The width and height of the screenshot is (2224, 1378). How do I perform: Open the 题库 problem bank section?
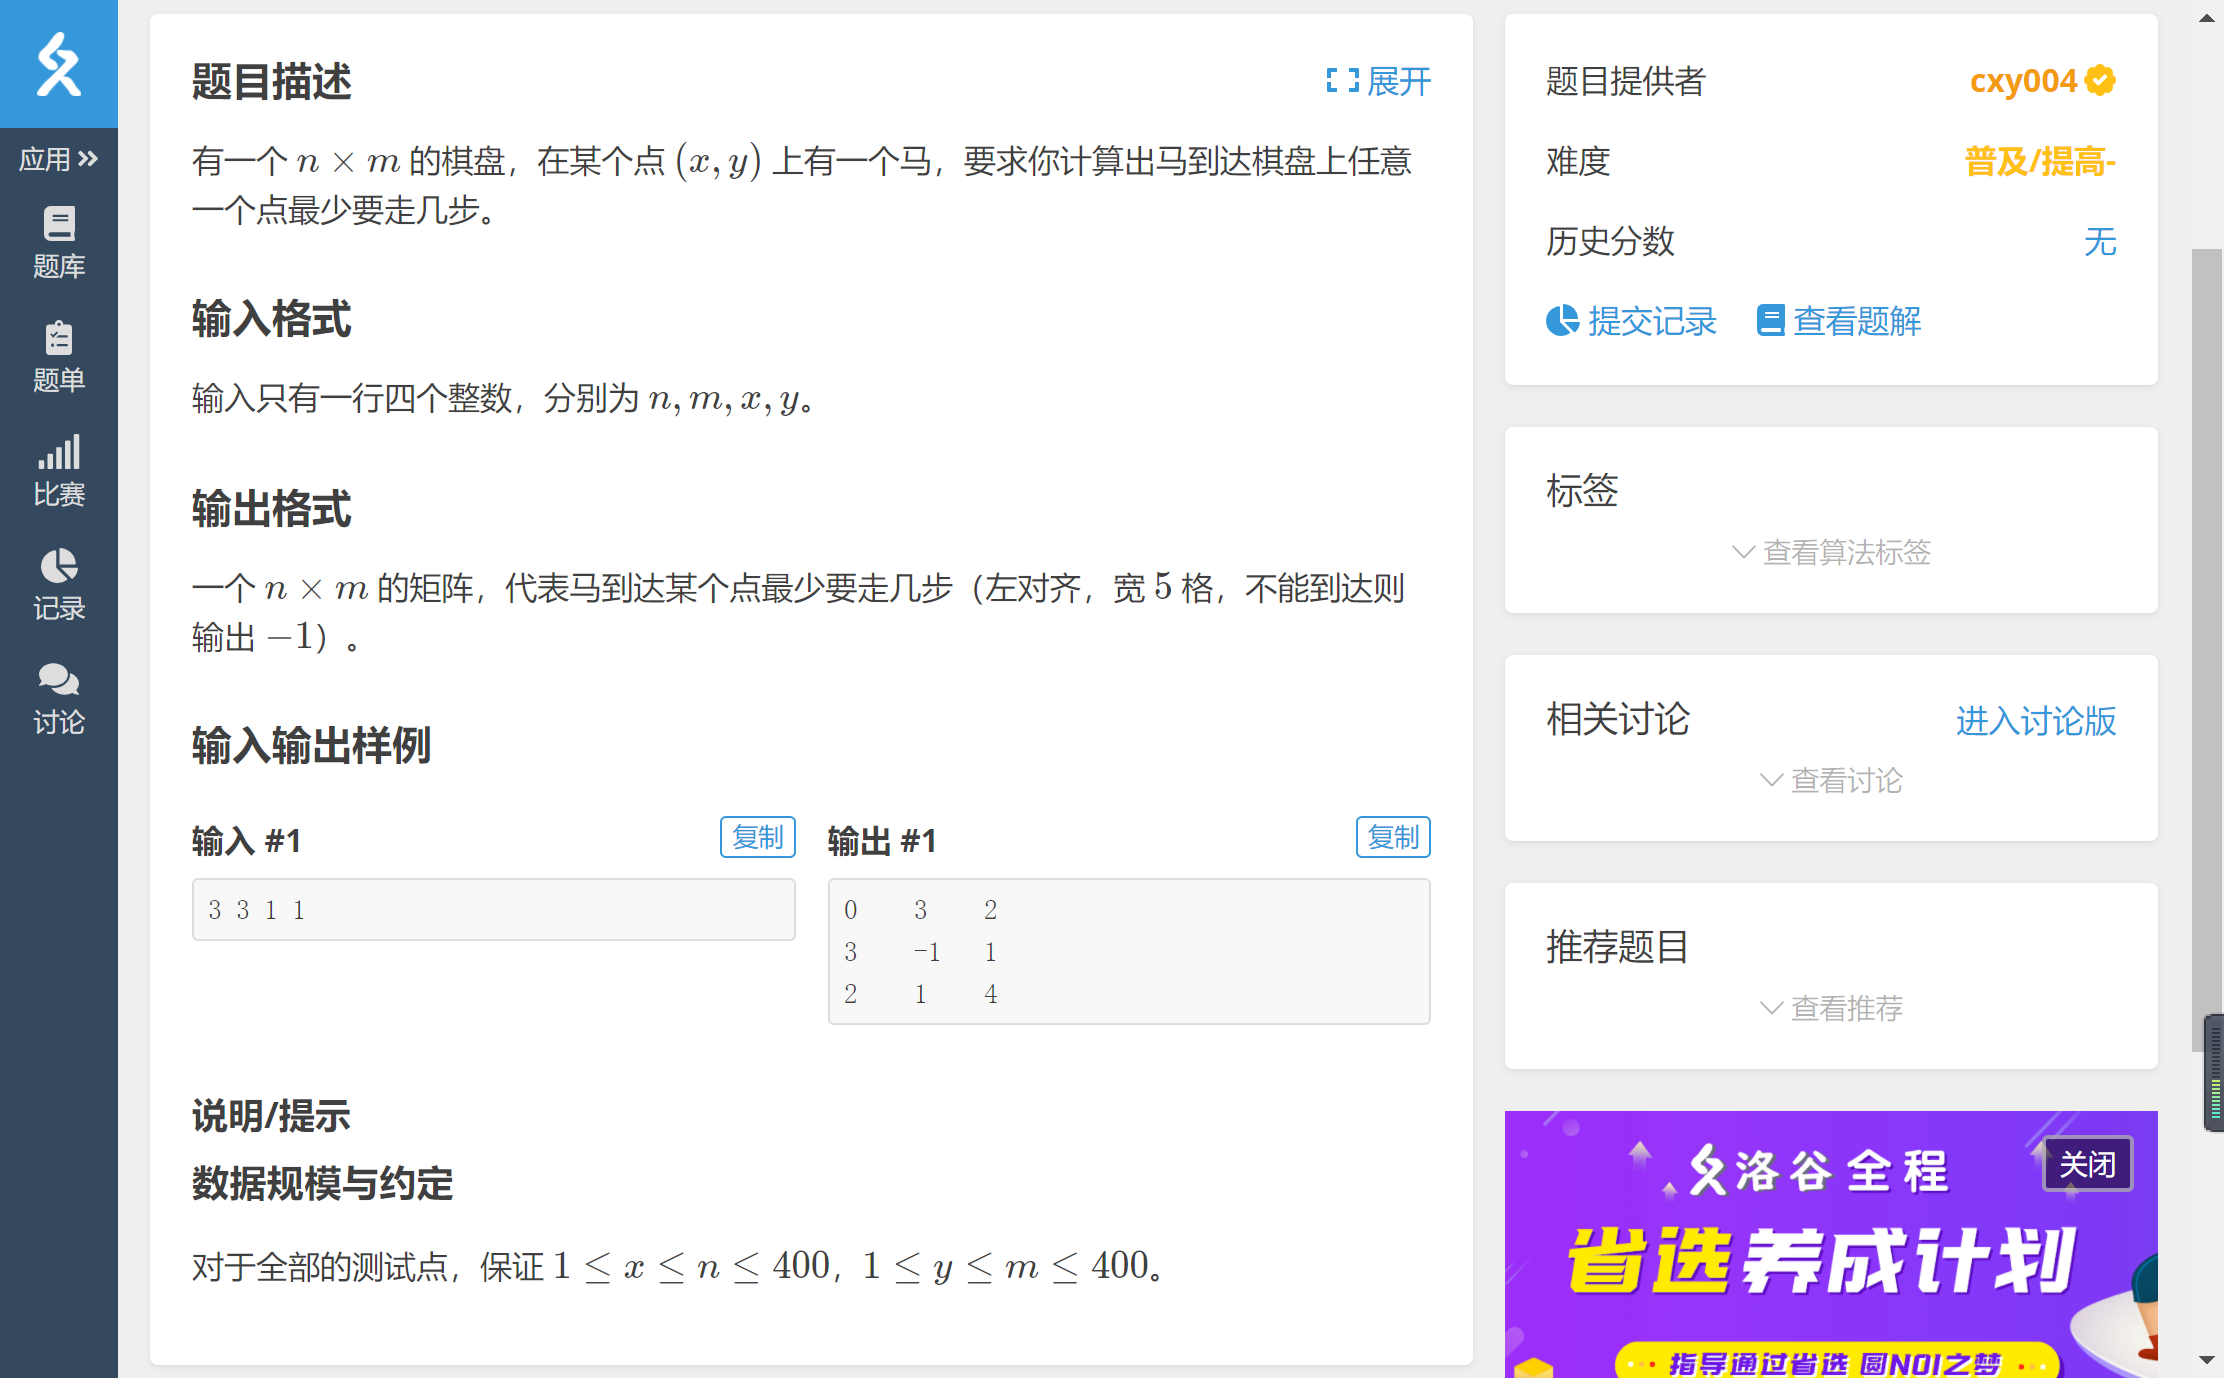[59, 243]
